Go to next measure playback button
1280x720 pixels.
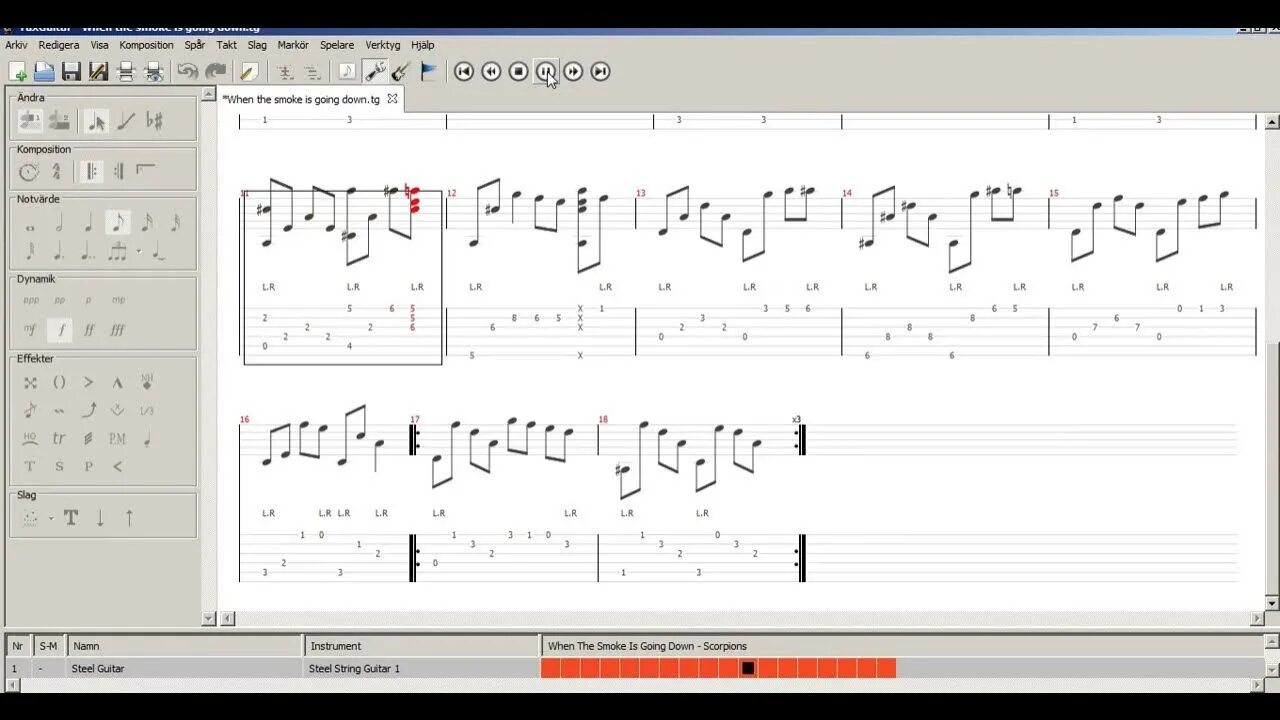(573, 71)
